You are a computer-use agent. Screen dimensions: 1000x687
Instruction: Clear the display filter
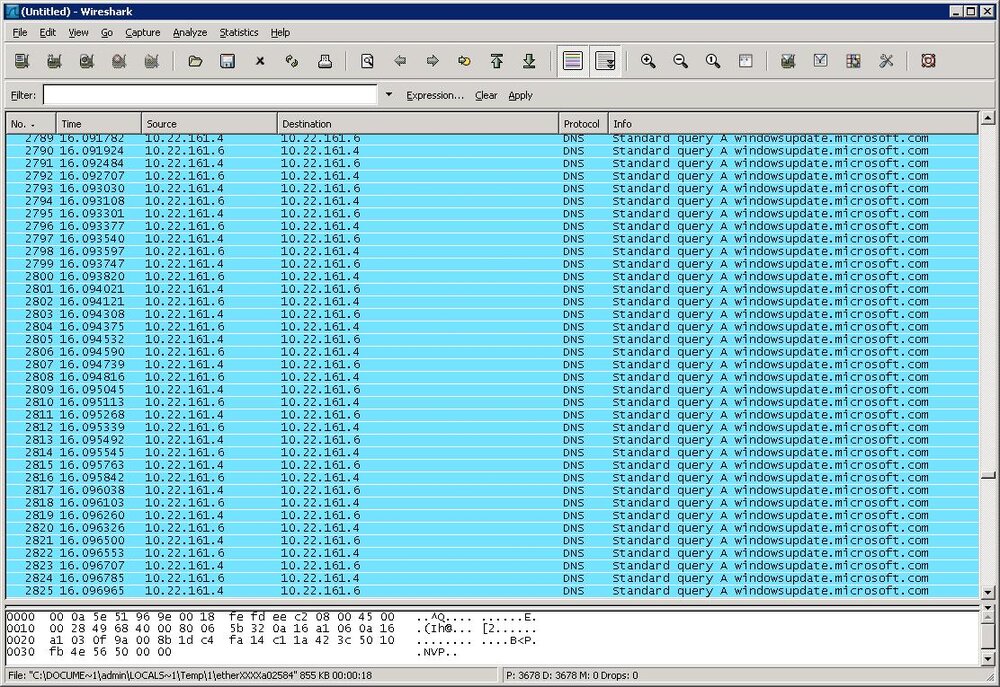pyautogui.click(x=486, y=95)
